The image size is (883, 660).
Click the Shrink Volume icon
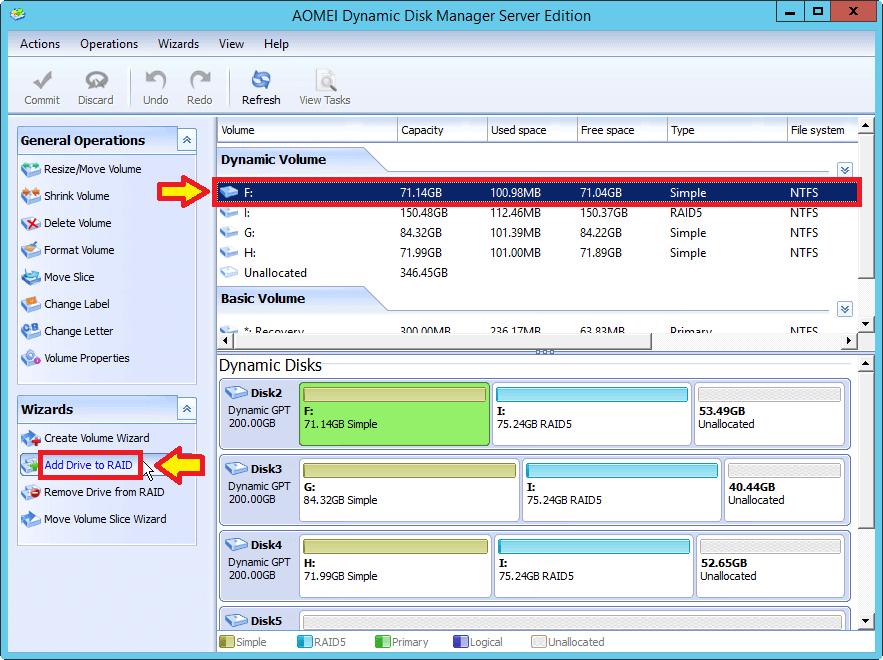pos(31,196)
